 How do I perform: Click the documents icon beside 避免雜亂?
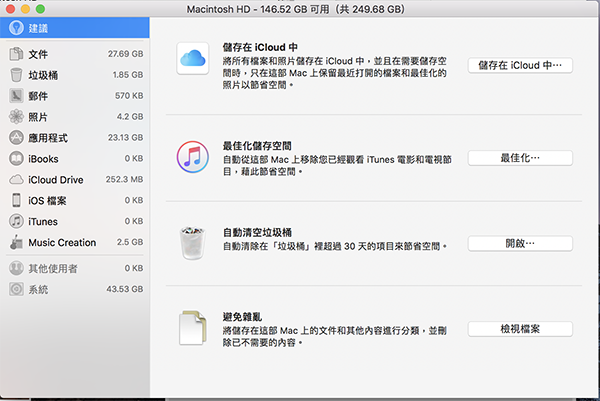[192, 328]
